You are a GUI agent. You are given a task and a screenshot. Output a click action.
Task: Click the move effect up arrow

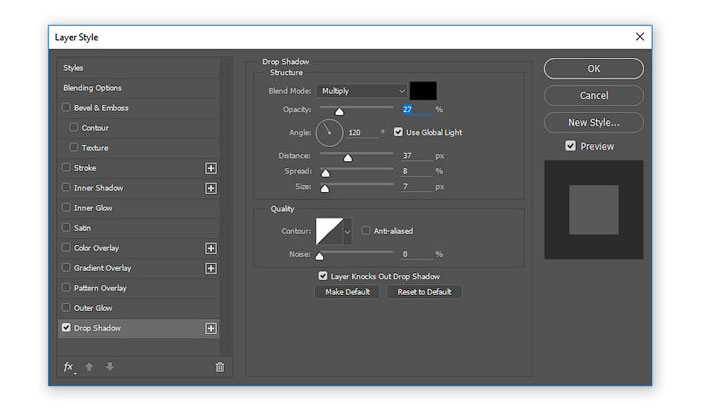pos(89,367)
